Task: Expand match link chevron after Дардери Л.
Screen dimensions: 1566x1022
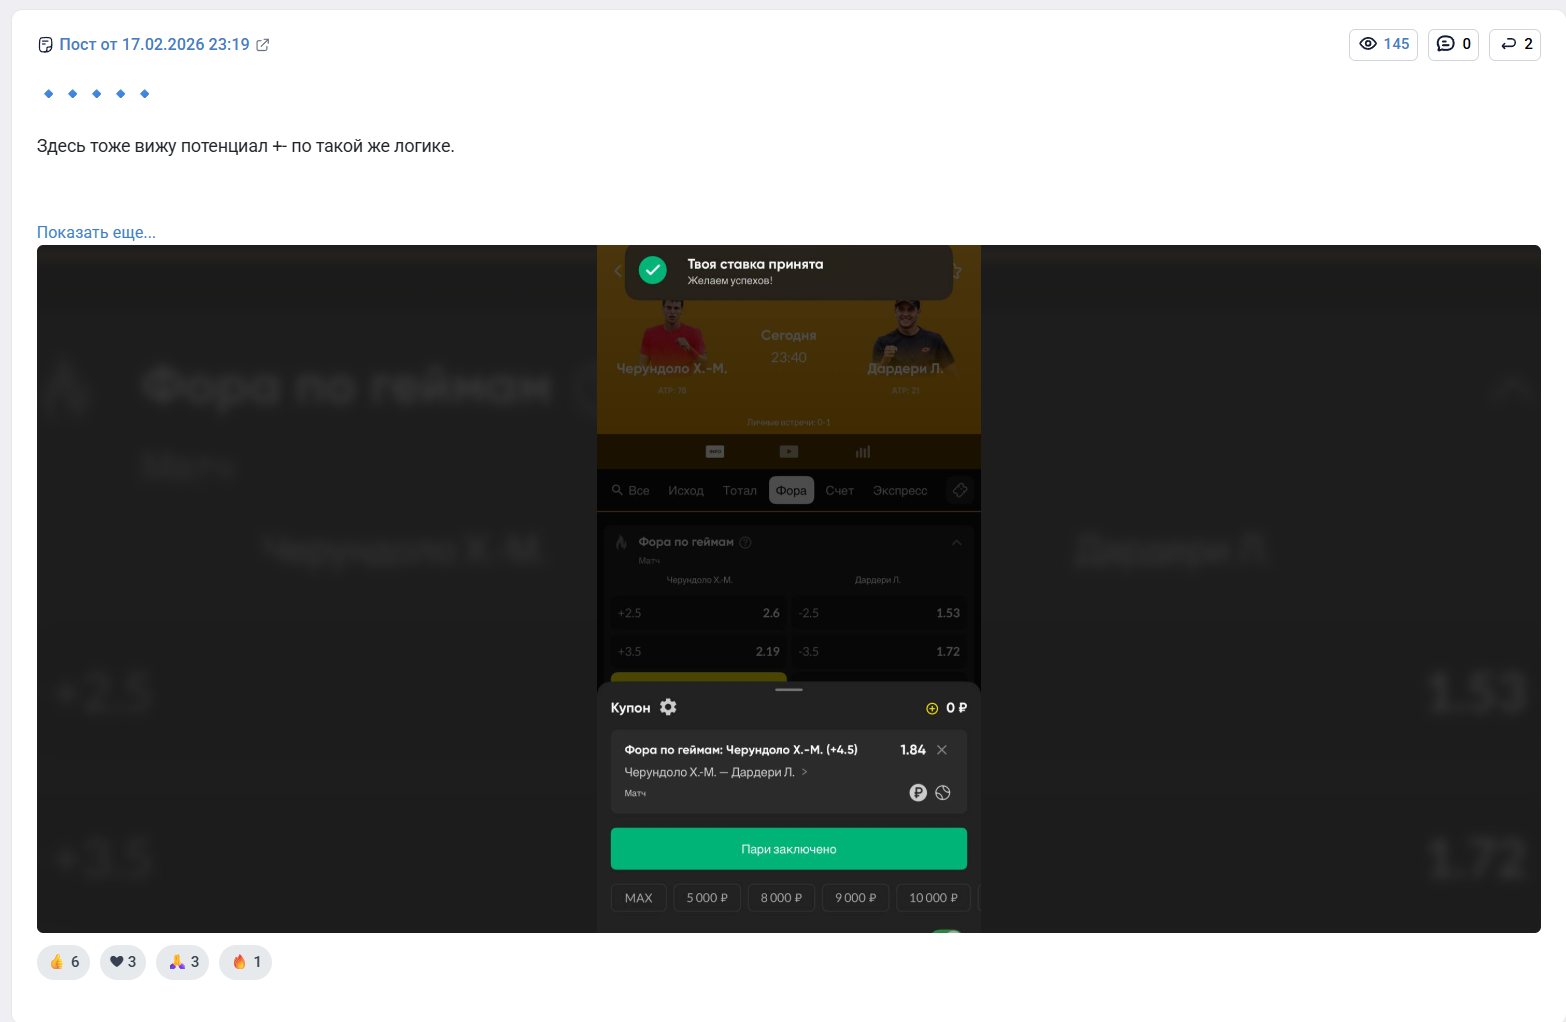Action: tap(805, 772)
